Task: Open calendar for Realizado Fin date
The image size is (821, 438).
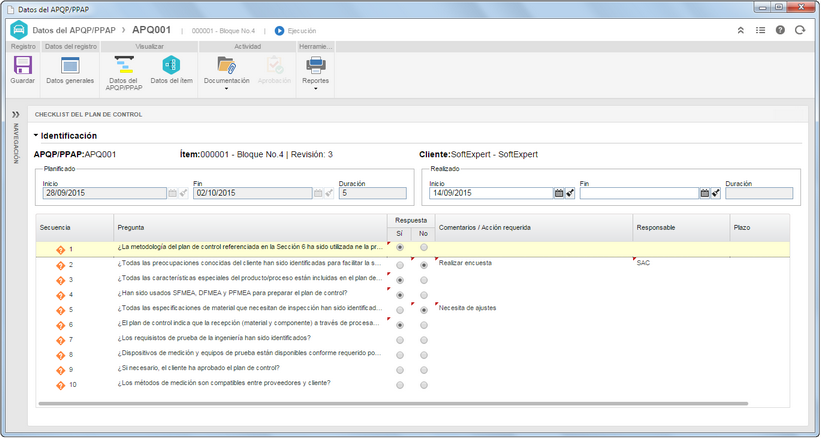Action: [705, 193]
